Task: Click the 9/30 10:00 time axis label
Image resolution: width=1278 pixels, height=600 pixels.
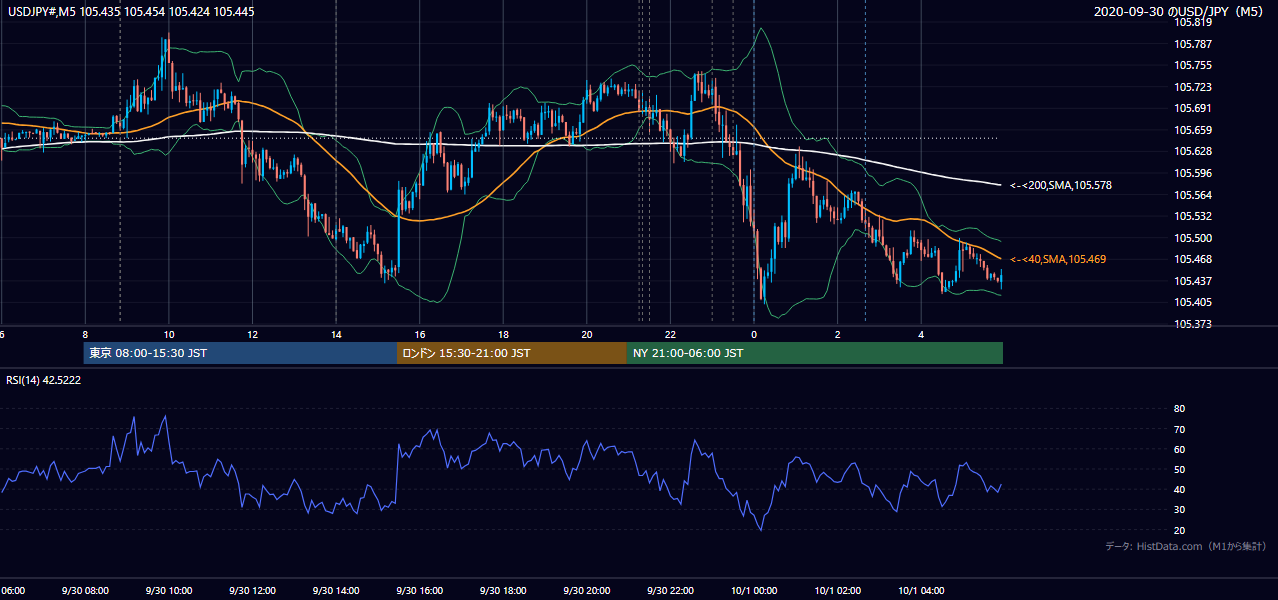Action: pos(168,591)
